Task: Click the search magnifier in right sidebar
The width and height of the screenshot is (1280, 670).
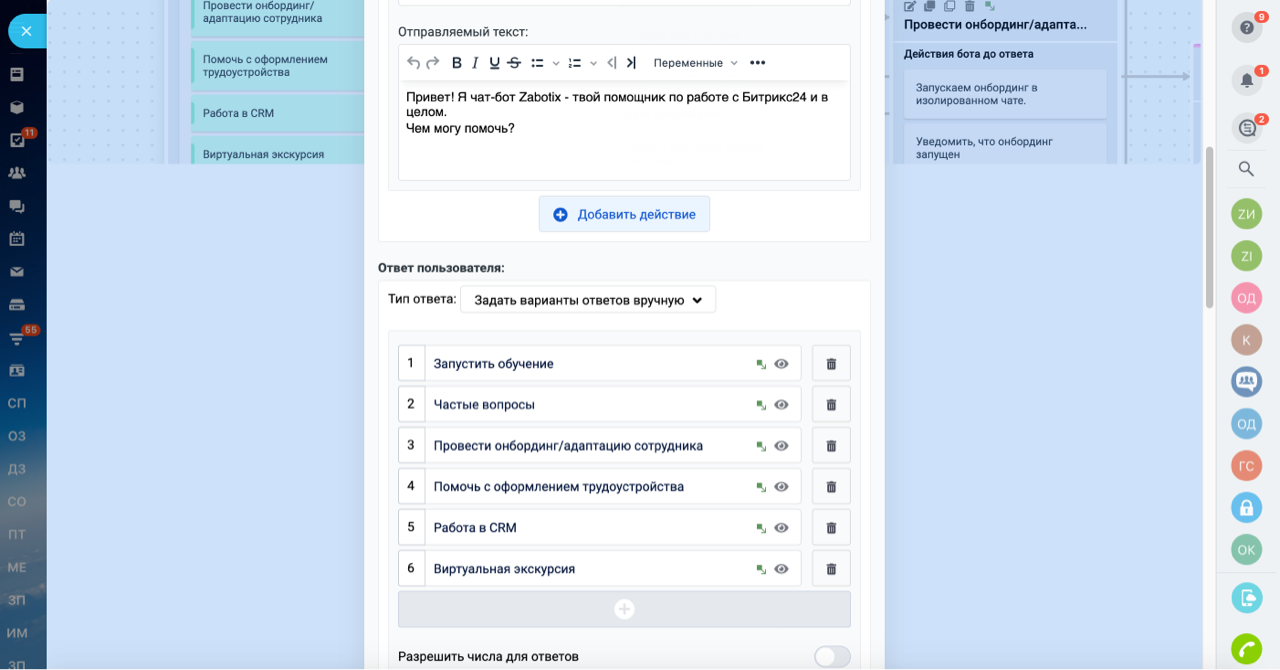Action: click(x=1246, y=169)
